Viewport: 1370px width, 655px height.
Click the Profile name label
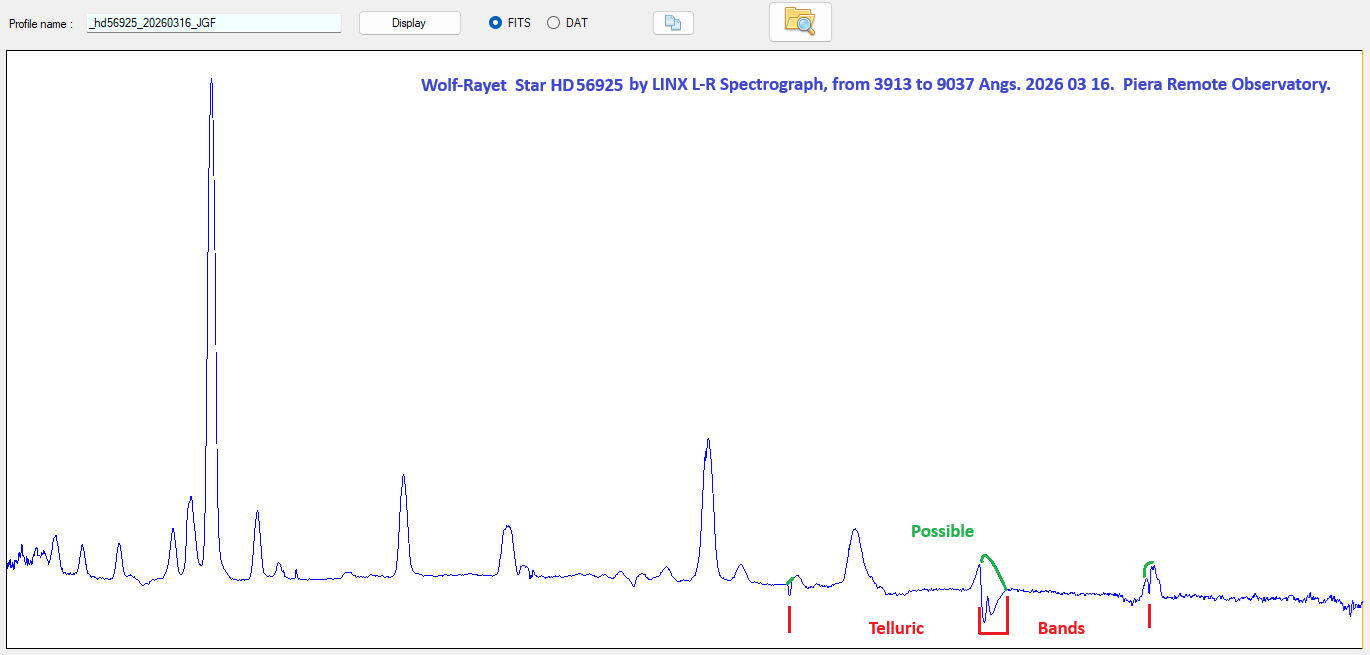40,24
